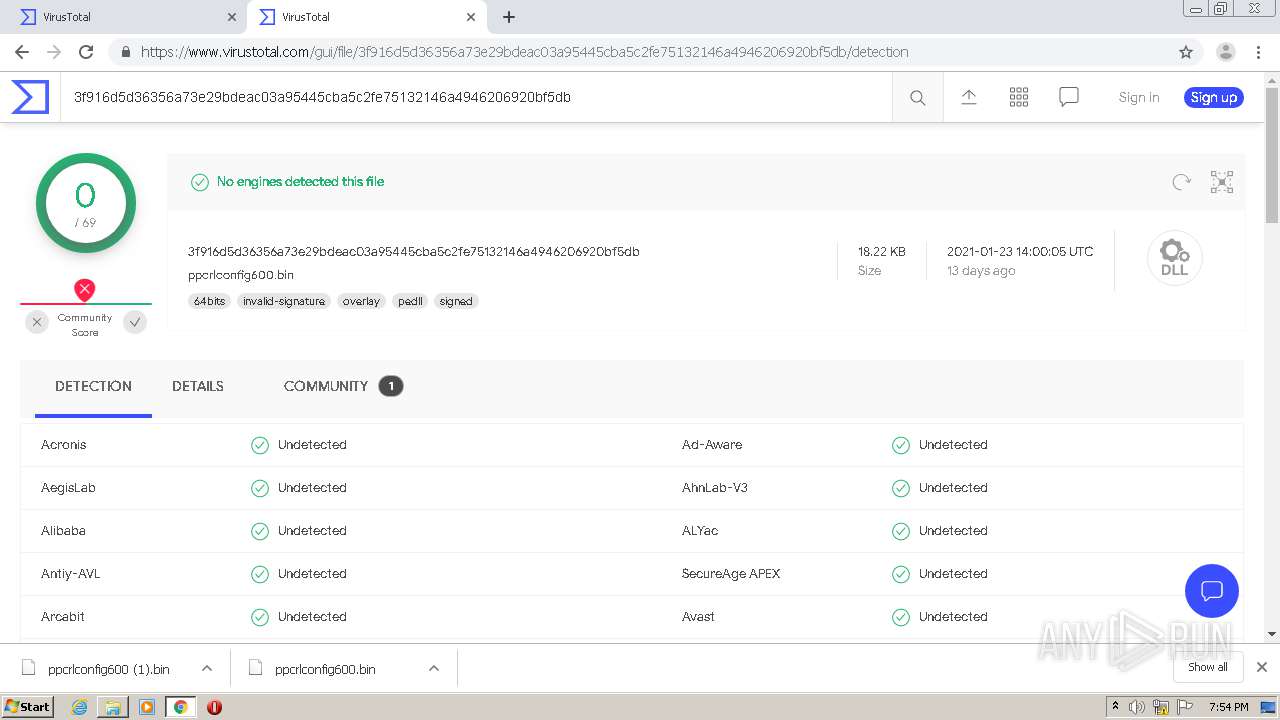Screen dimensions: 1280x720
Task: Click the upload file icon
Action: 968,97
